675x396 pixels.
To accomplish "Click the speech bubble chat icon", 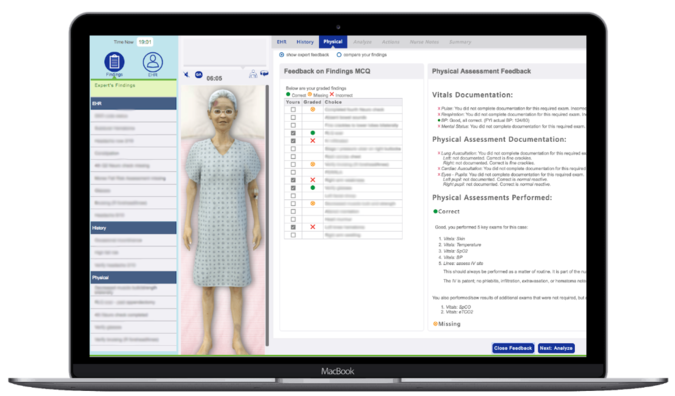I will (264, 74).
